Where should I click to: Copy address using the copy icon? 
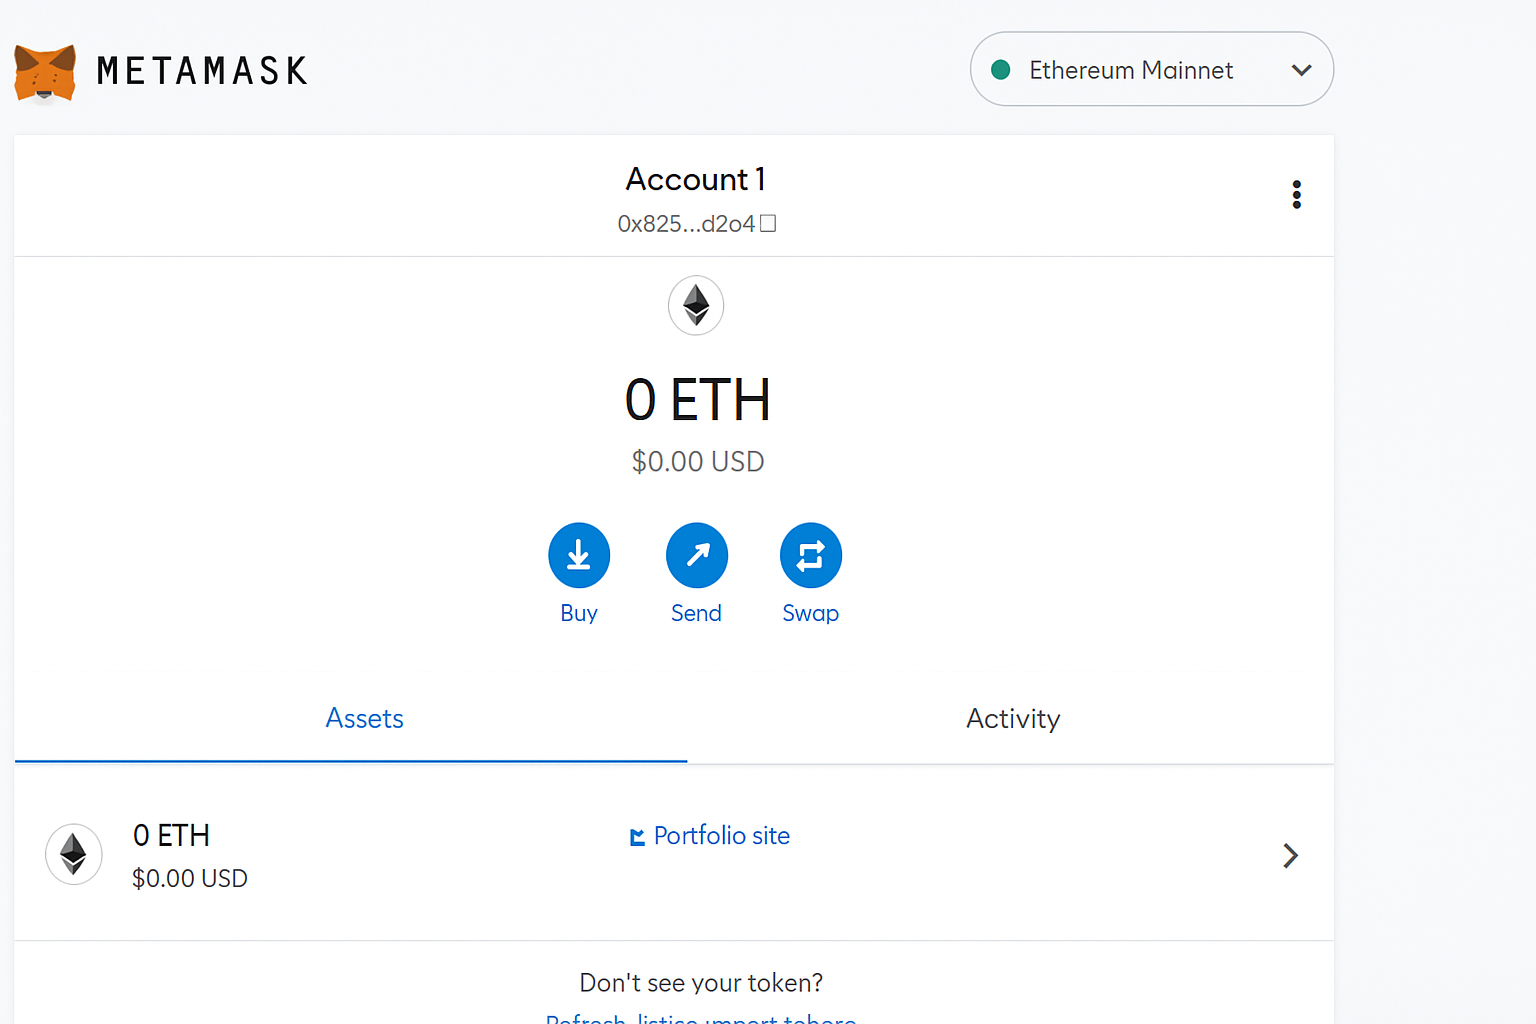[768, 223]
